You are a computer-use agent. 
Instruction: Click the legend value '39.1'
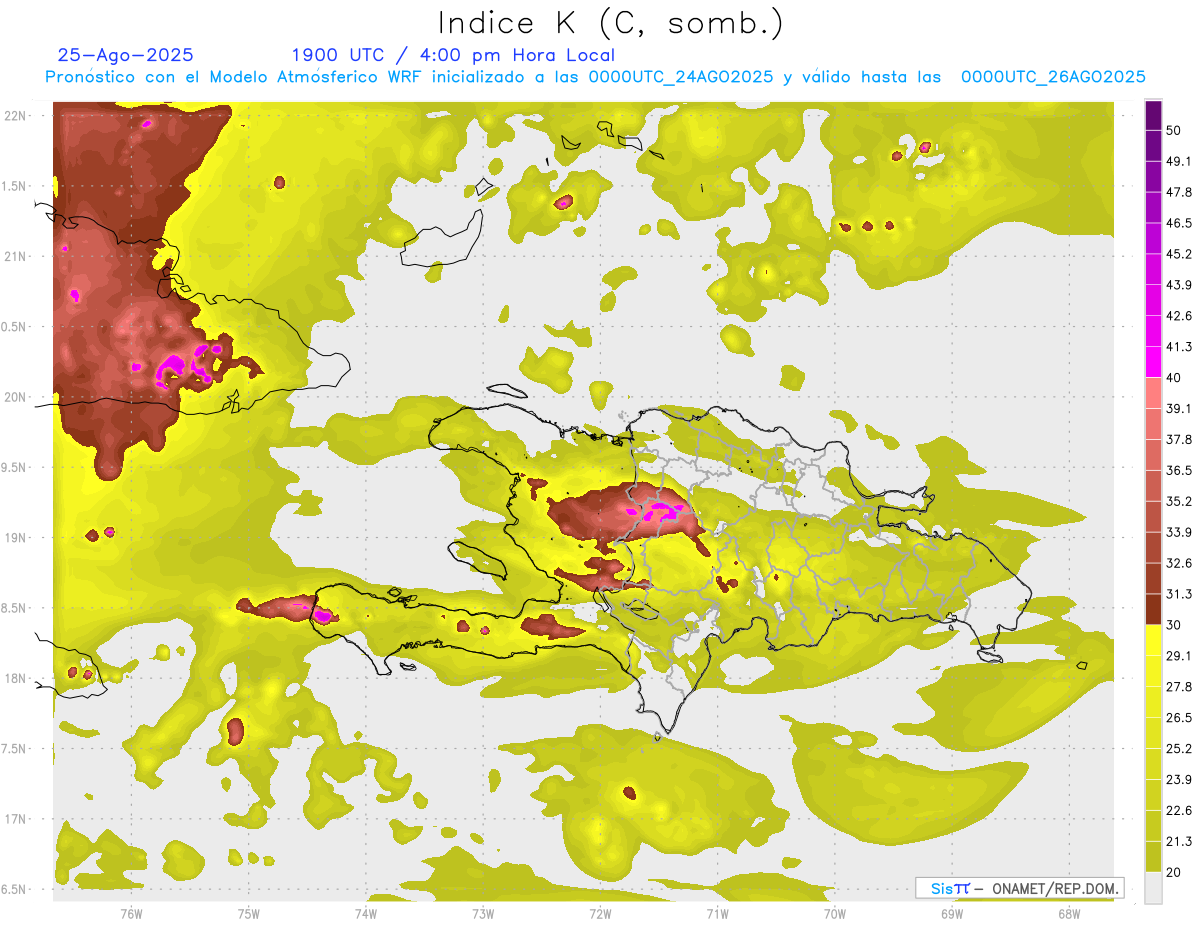1178,409
